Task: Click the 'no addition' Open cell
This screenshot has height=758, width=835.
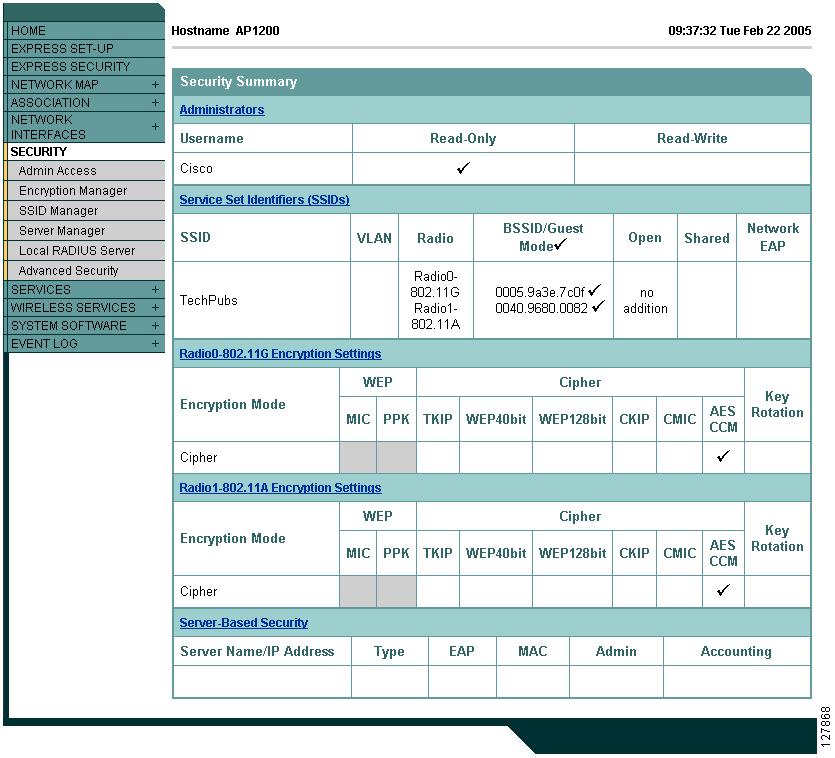Action: [645, 300]
